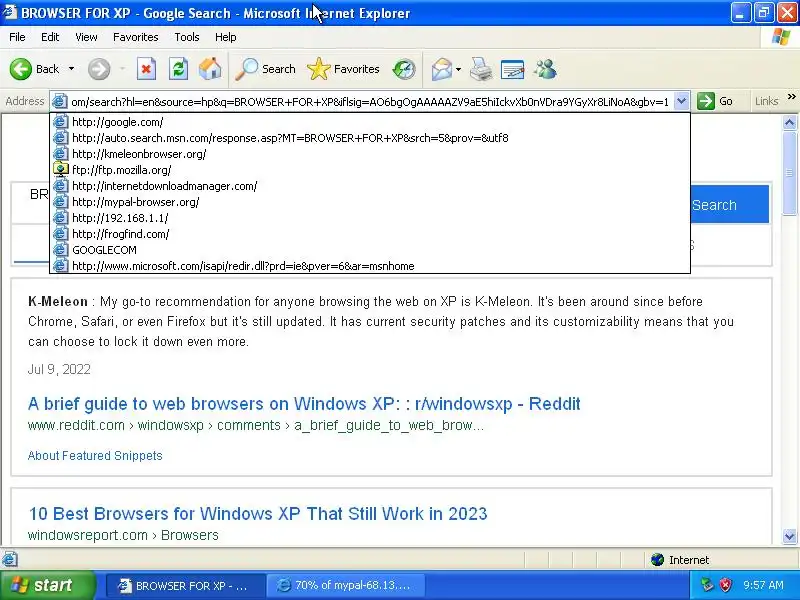Open the Messenger people icon
Screen dimensions: 800x600
tap(545, 69)
